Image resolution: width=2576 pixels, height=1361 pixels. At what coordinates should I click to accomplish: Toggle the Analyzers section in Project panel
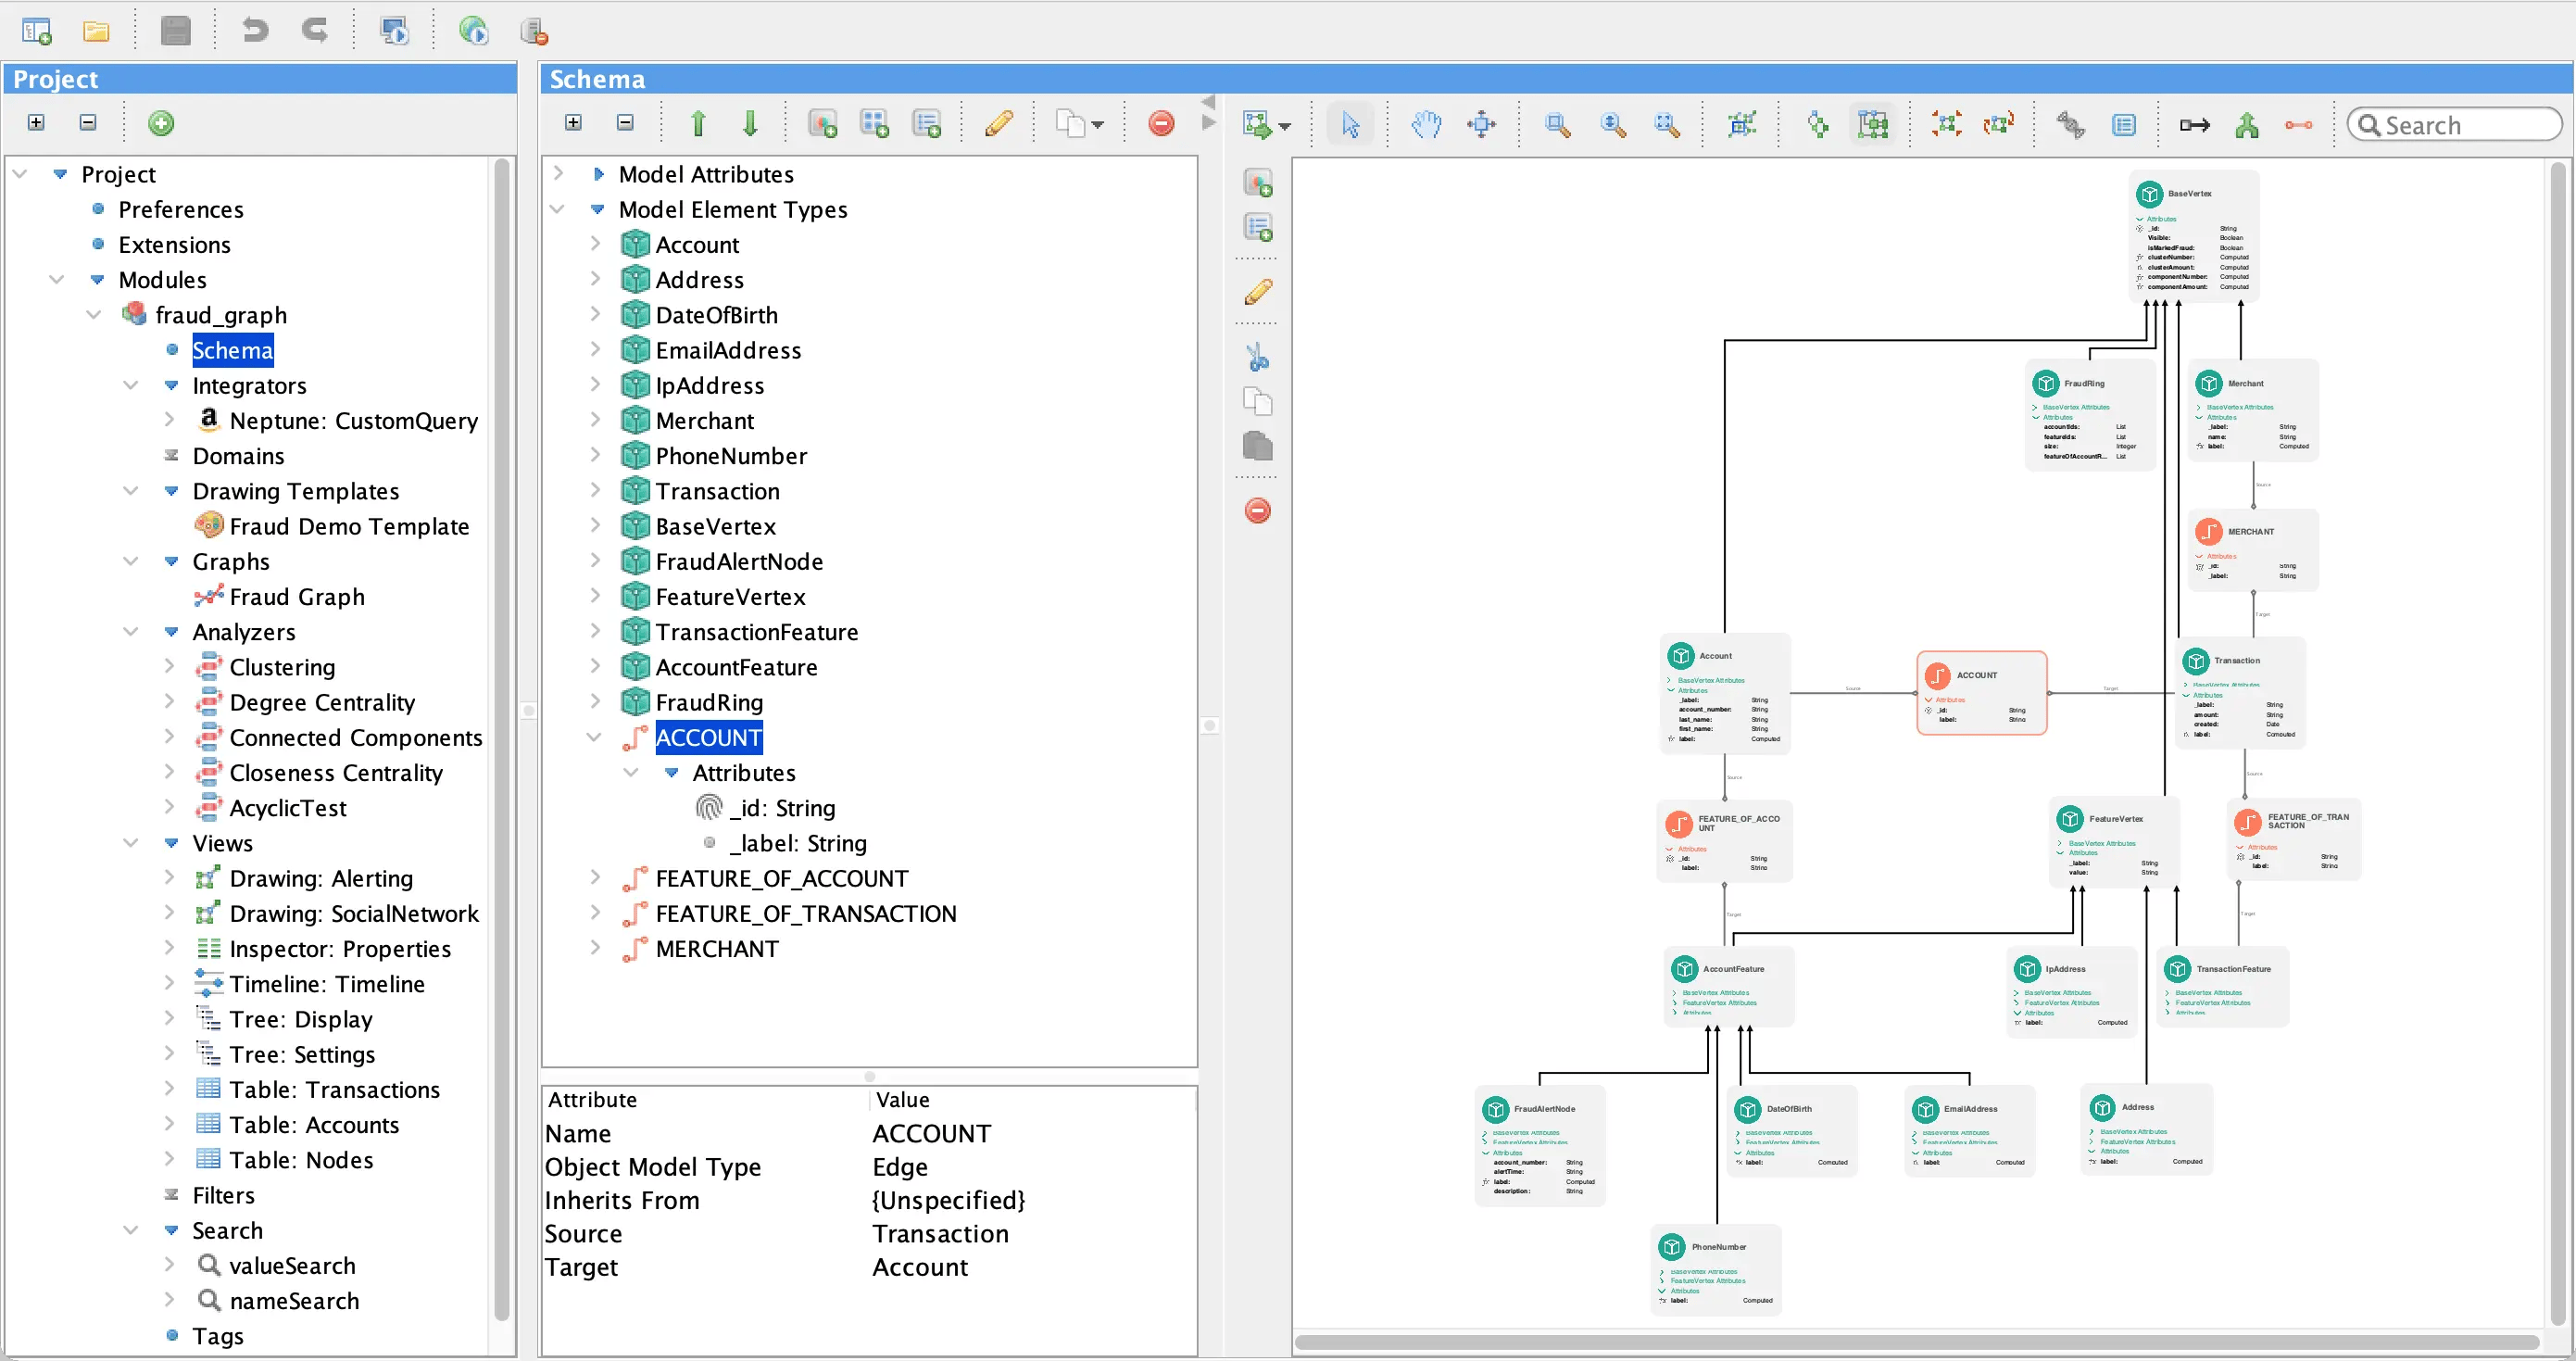tap(136, 630)
